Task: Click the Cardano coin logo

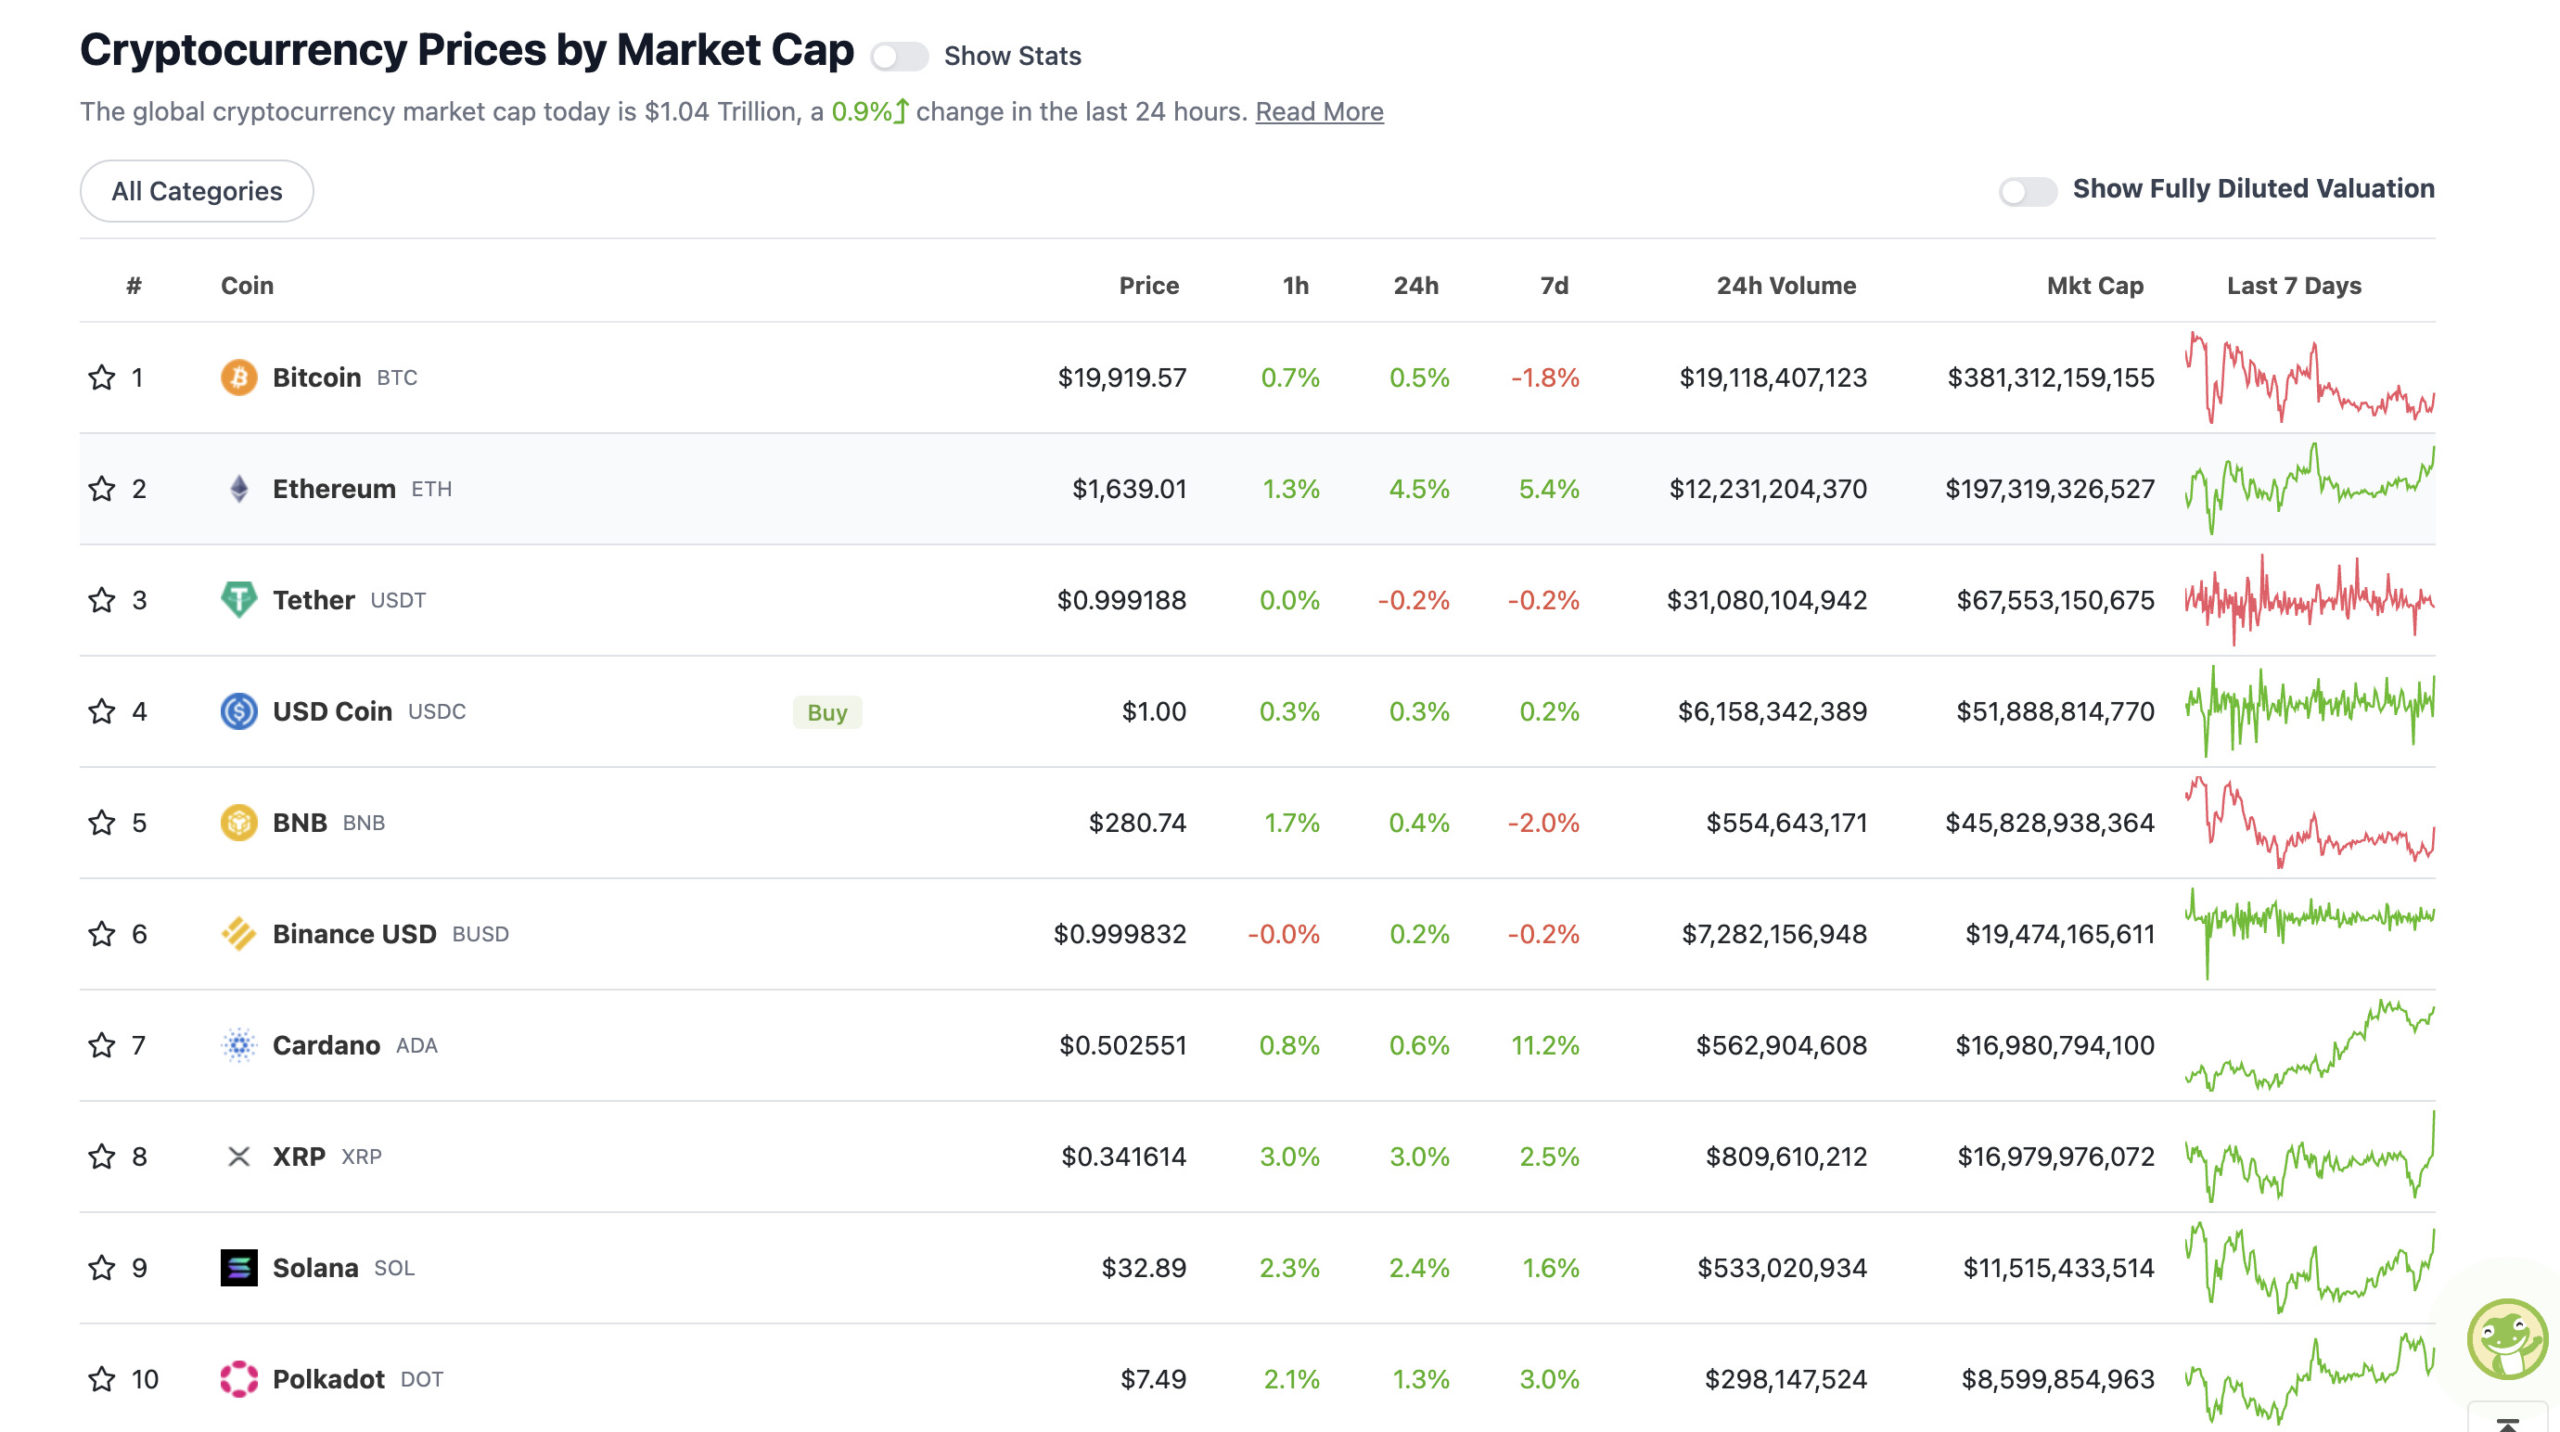Action: click(x=239, y=1045)
